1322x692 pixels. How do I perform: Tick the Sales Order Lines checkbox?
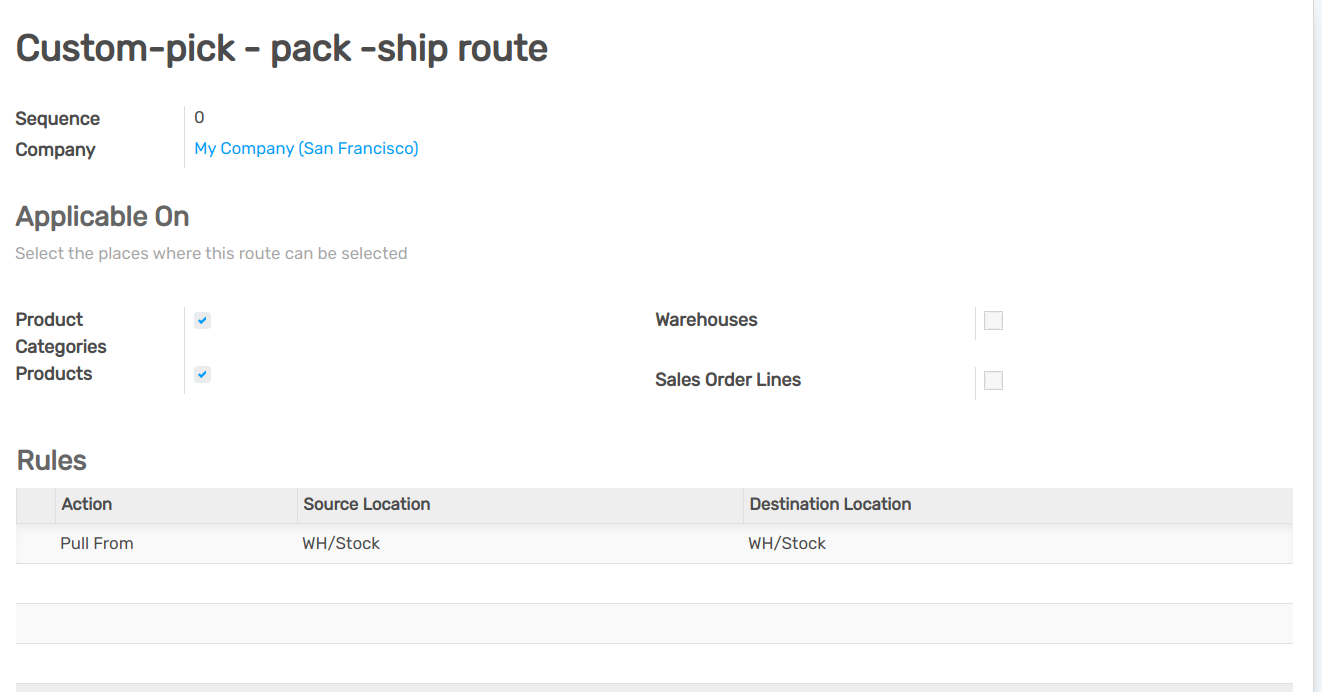click(x=993, y=381)
